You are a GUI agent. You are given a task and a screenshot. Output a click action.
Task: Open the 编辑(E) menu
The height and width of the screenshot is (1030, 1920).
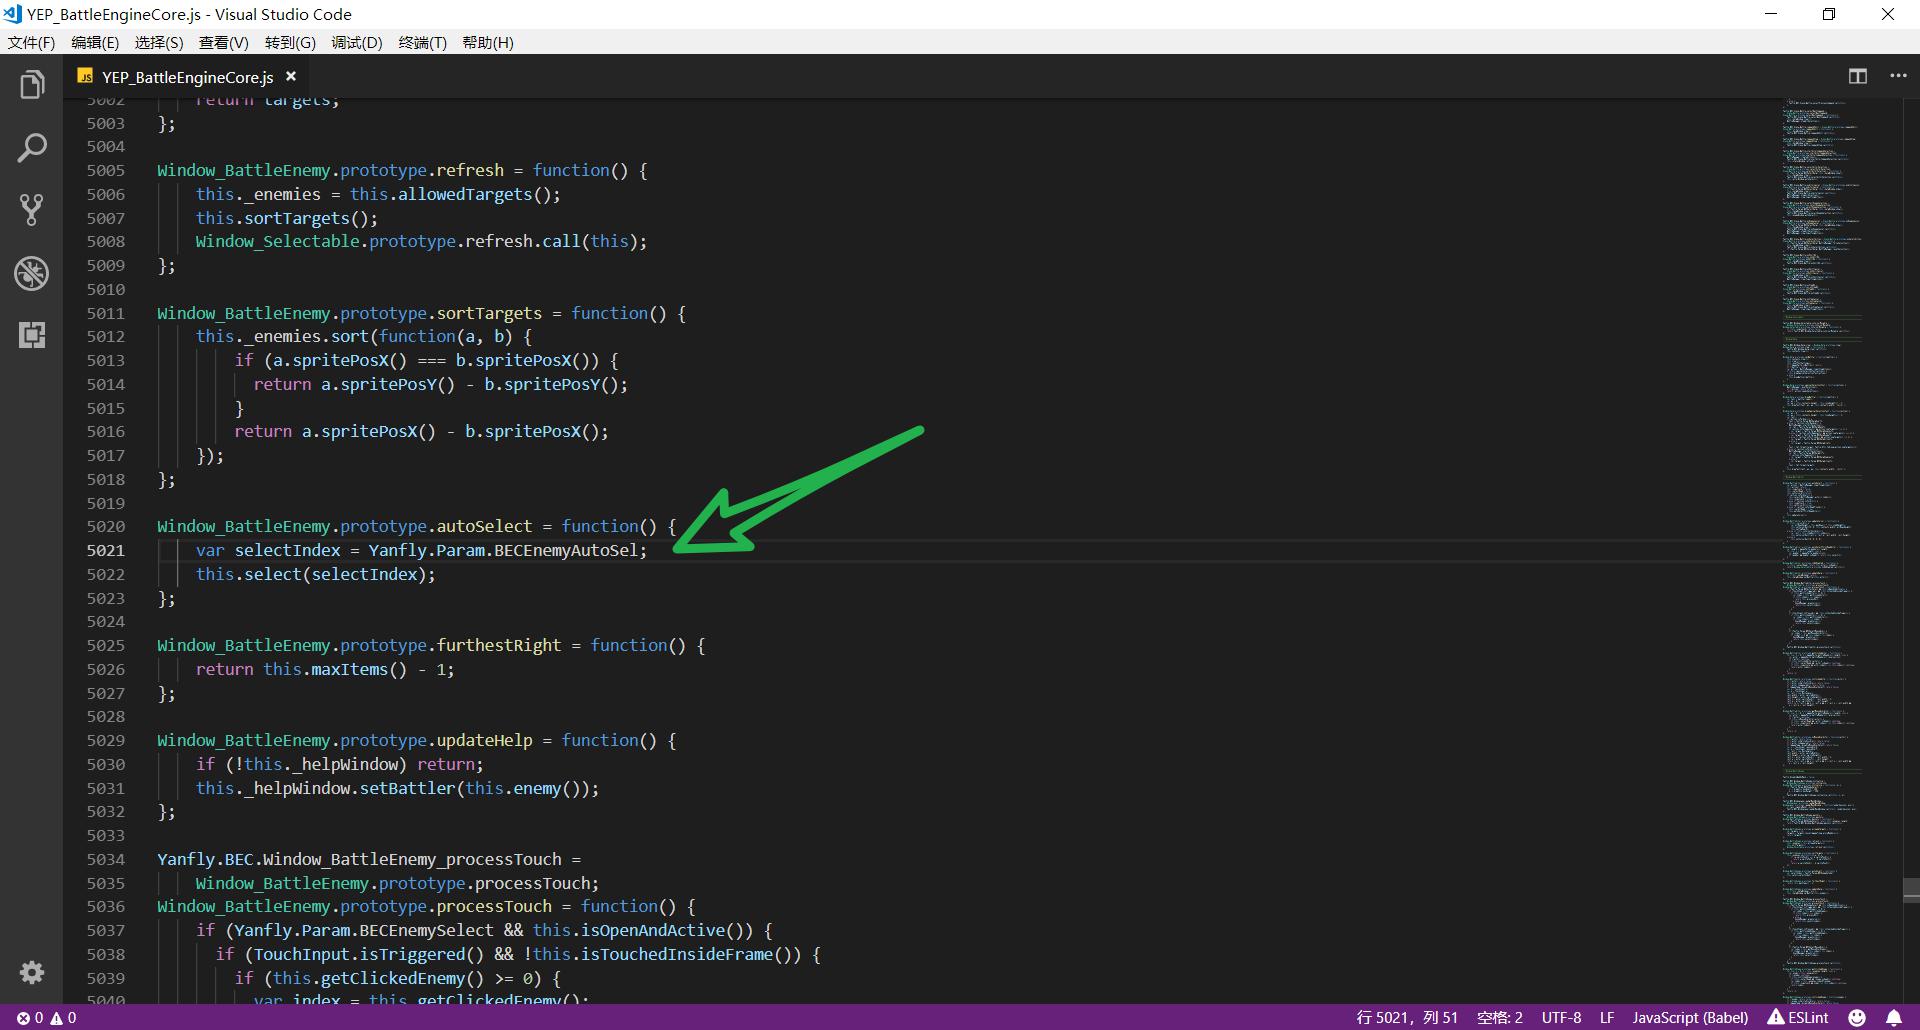[95, 43]
